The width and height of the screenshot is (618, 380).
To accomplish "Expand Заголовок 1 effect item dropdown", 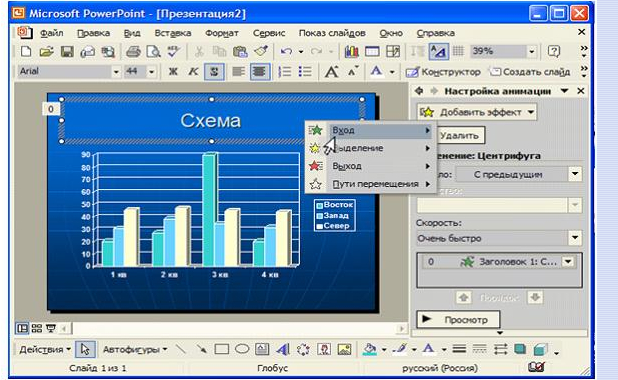I will pyautogui.click(x=568, y=261).
